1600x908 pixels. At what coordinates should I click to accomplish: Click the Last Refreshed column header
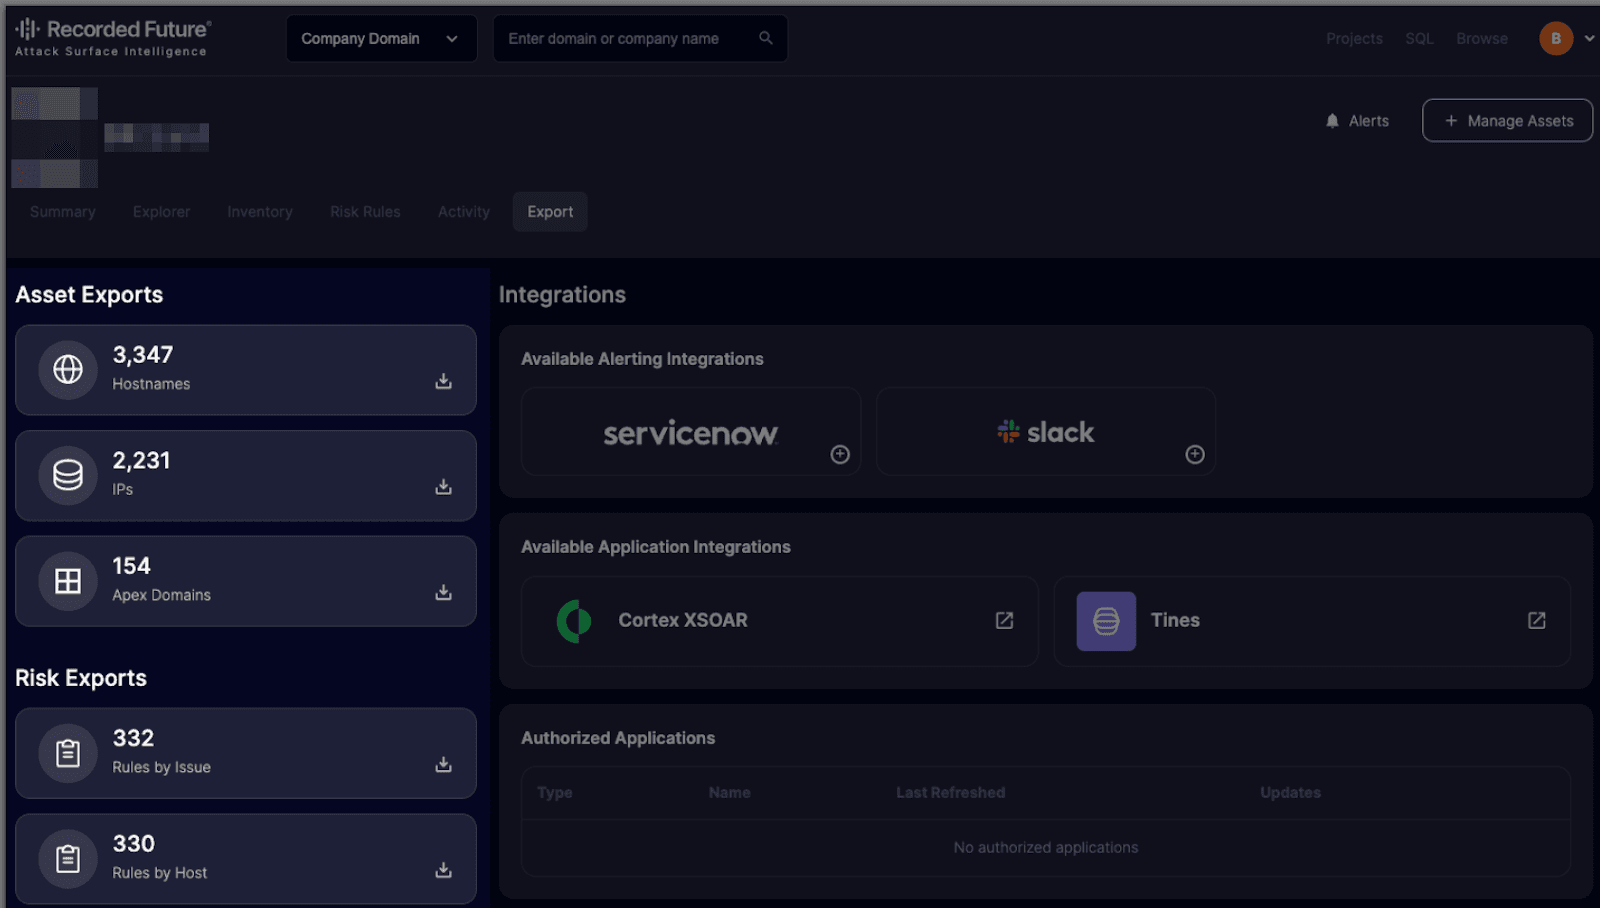[951, 793]
